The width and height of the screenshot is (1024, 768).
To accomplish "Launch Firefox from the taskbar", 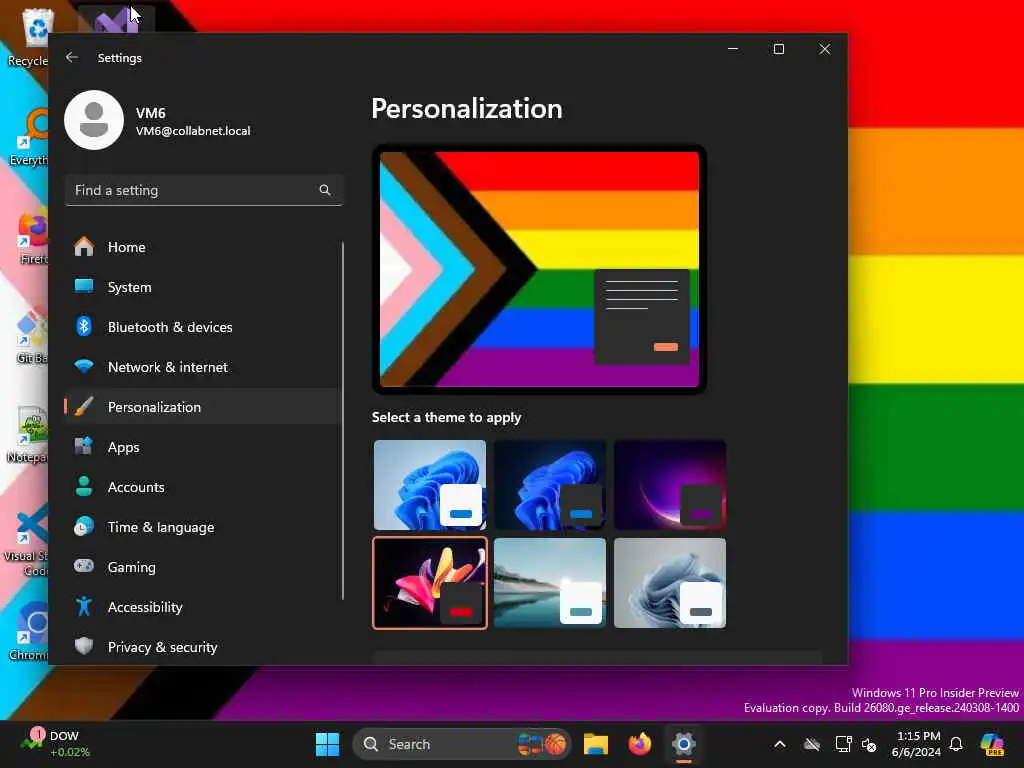I will tap(639, 744).
